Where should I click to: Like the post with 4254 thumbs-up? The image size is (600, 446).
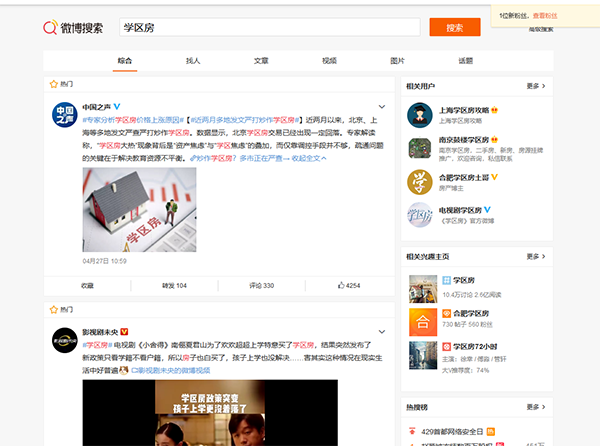coord(349,285)
